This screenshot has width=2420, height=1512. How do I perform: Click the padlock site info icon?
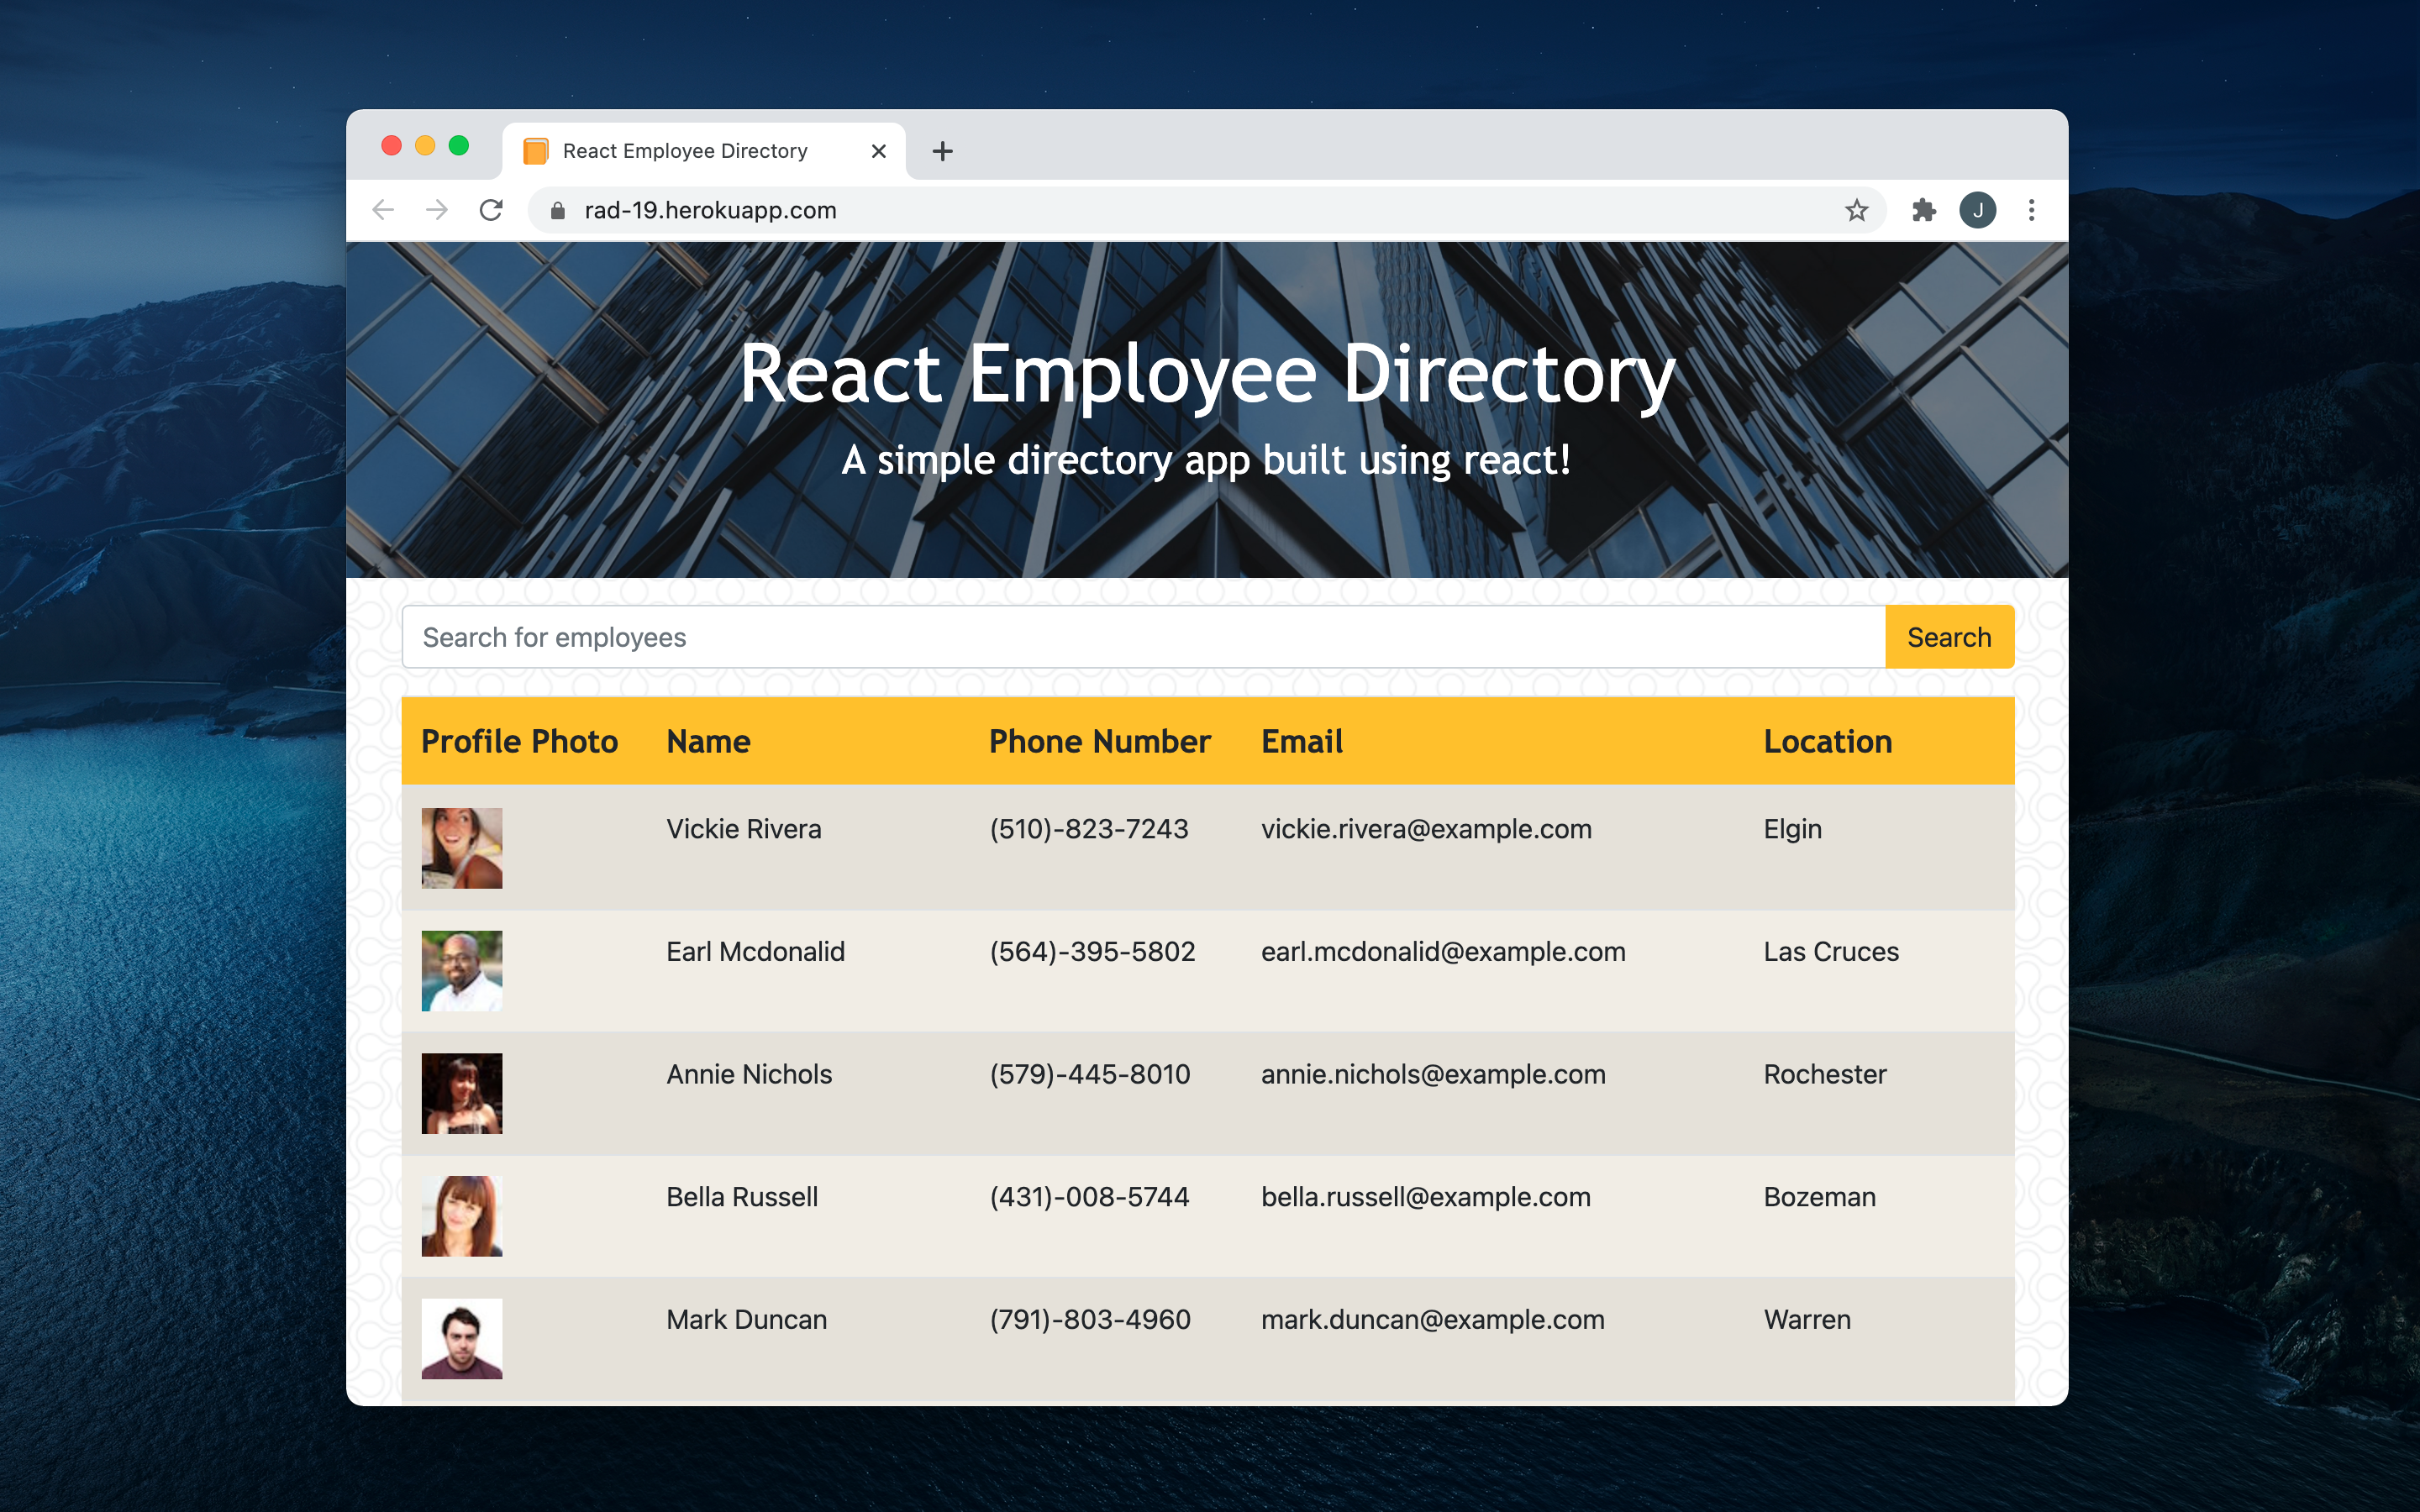558,210
